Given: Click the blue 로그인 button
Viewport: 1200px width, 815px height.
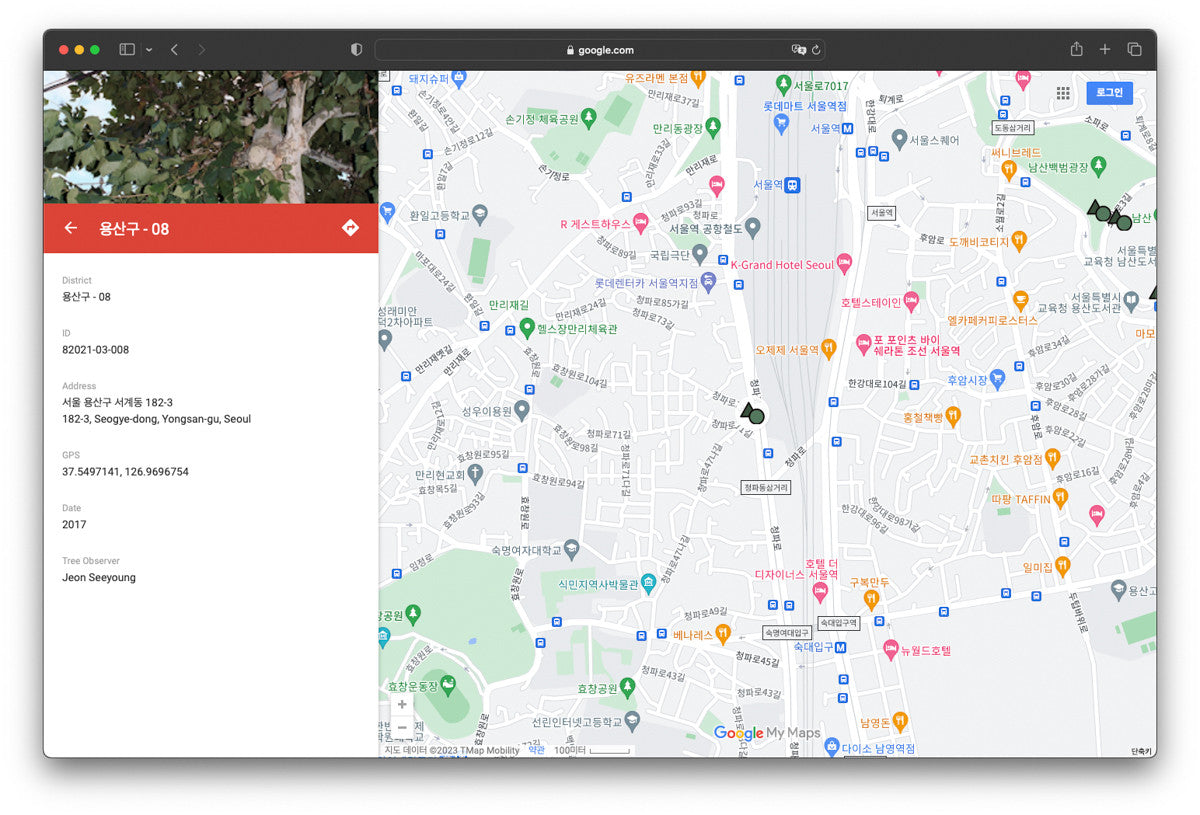Looking at the screenshot, I should click(x=1109, y=93).
